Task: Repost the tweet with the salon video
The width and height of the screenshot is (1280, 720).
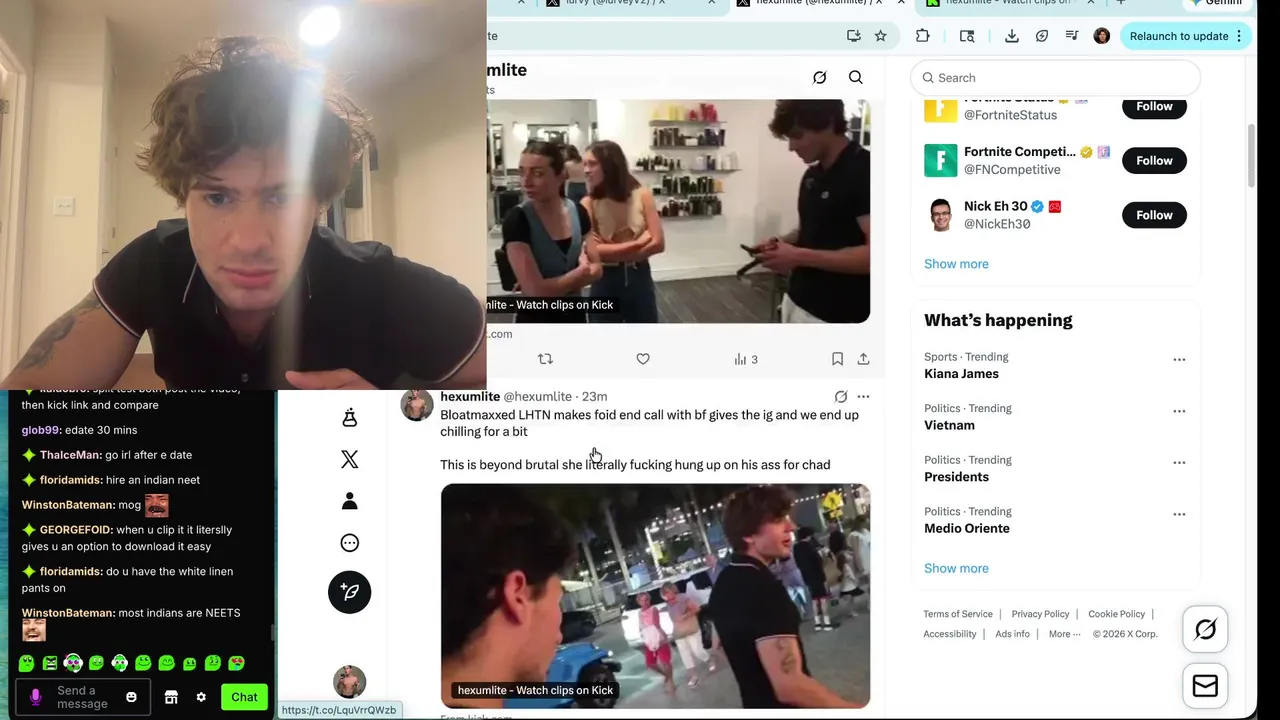Action: point(545,359)
